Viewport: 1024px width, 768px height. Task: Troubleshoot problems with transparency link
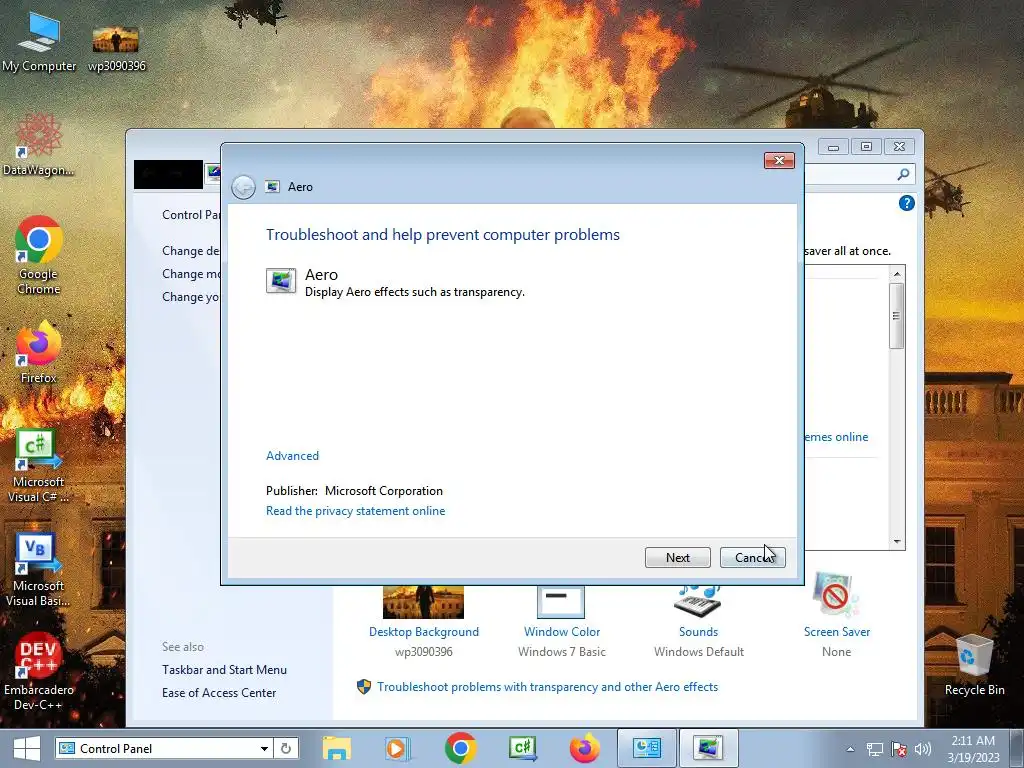pos(547,687)
